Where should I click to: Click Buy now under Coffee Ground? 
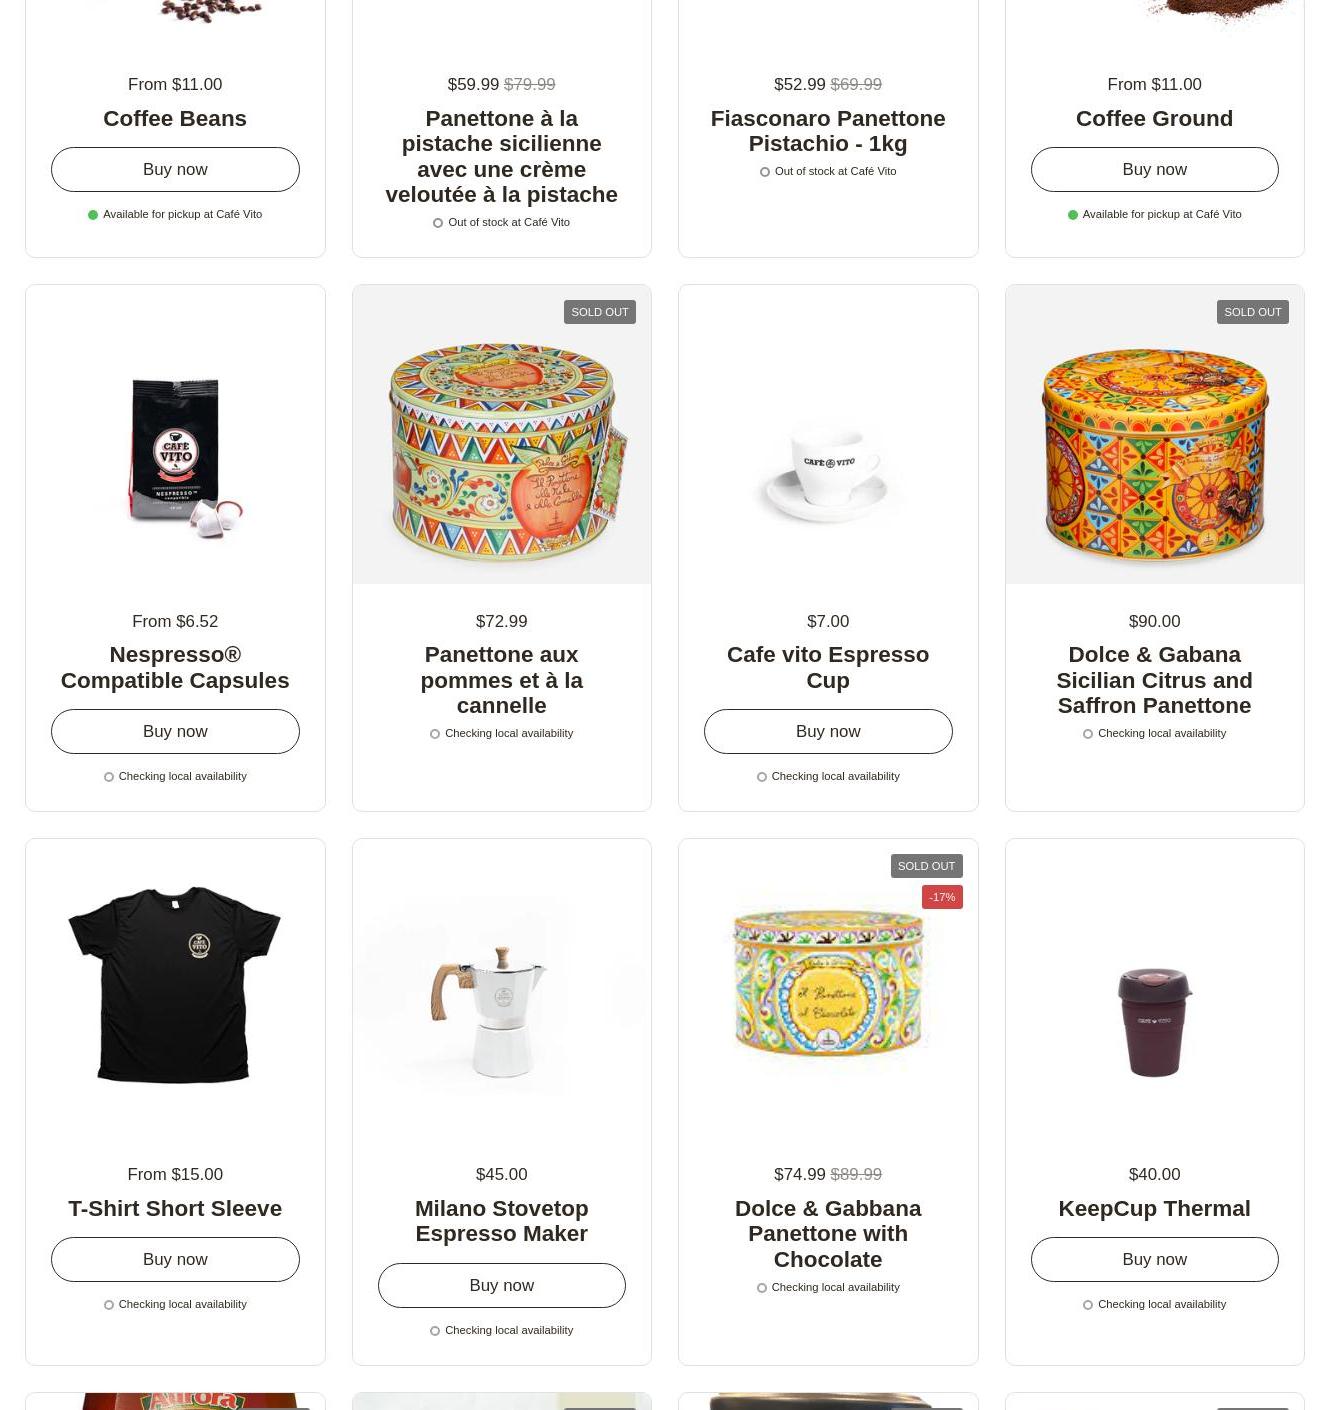pyautogui.click(x=1154, y=169)
